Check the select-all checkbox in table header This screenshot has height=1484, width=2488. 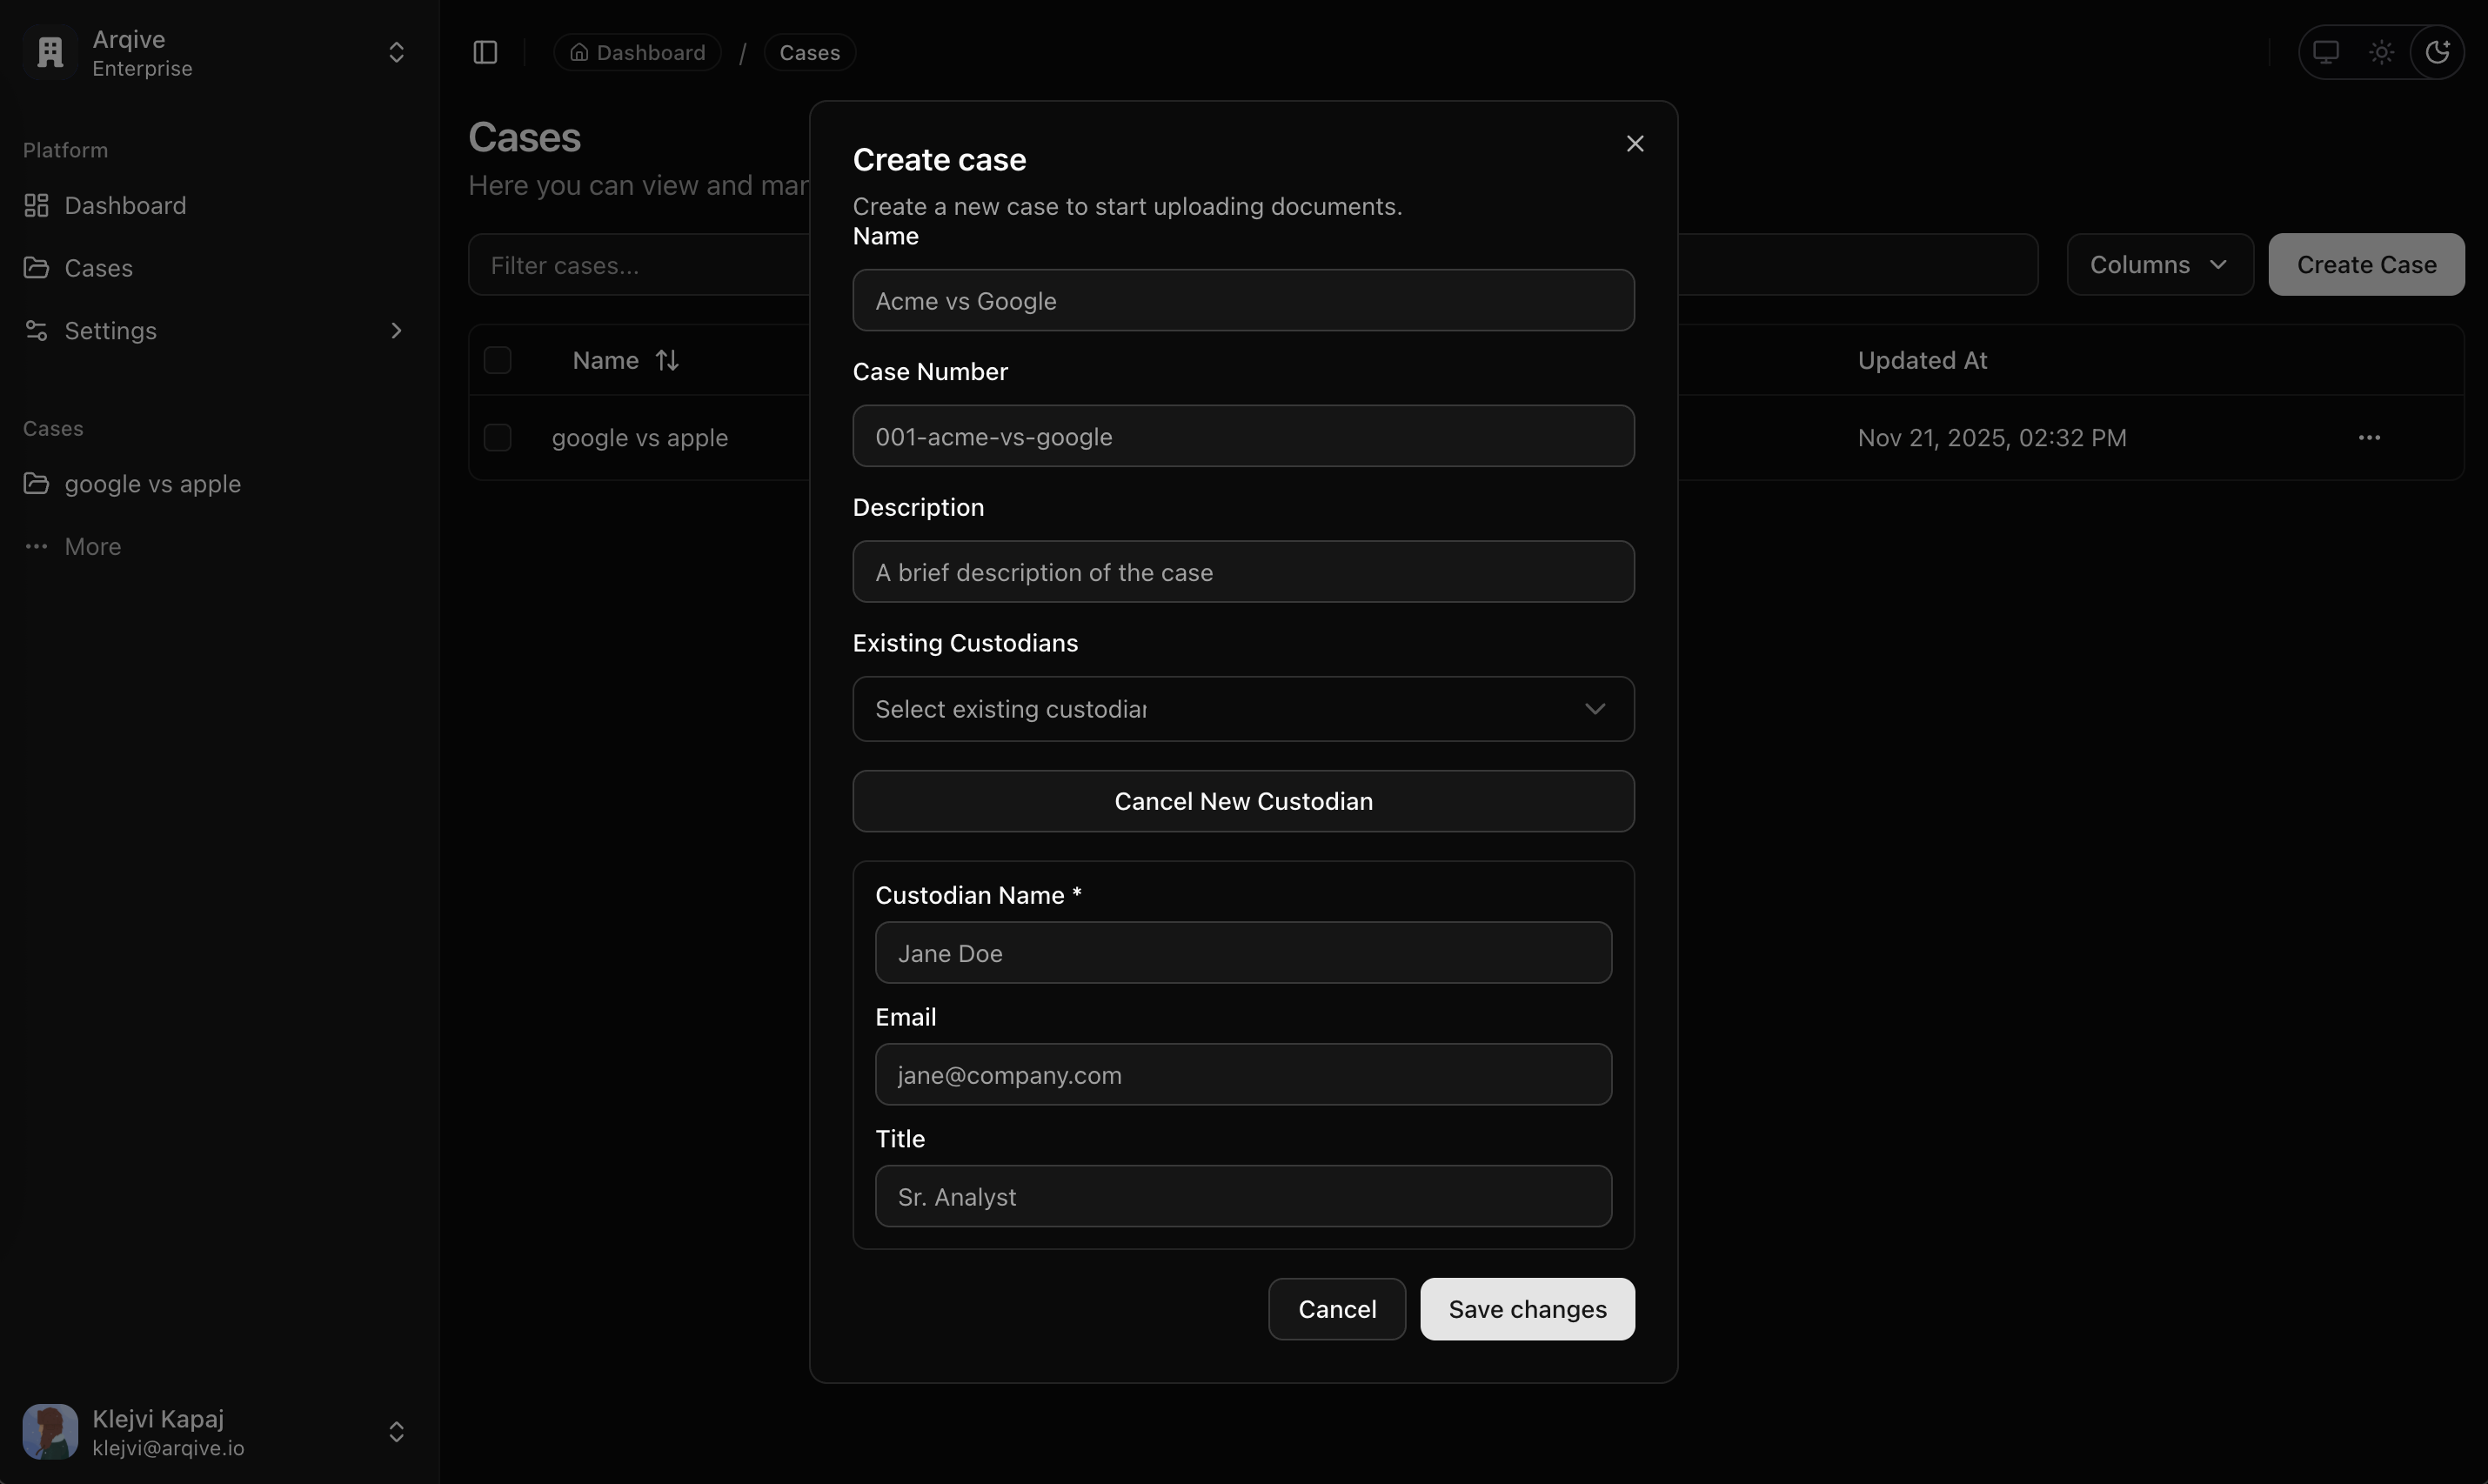(497, 359)
